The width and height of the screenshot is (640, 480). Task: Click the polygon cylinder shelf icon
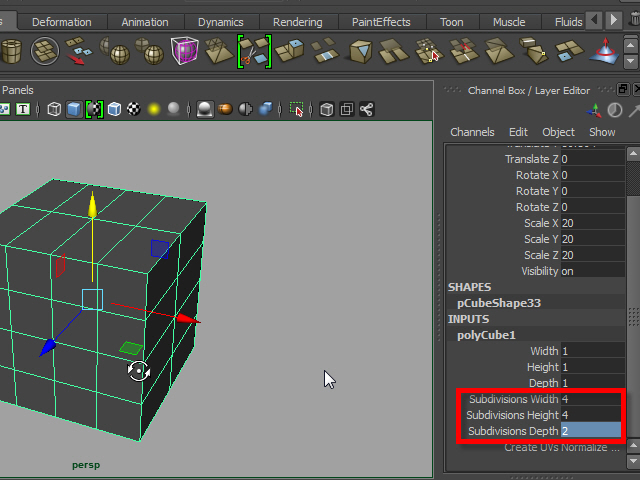click(11, 51)
